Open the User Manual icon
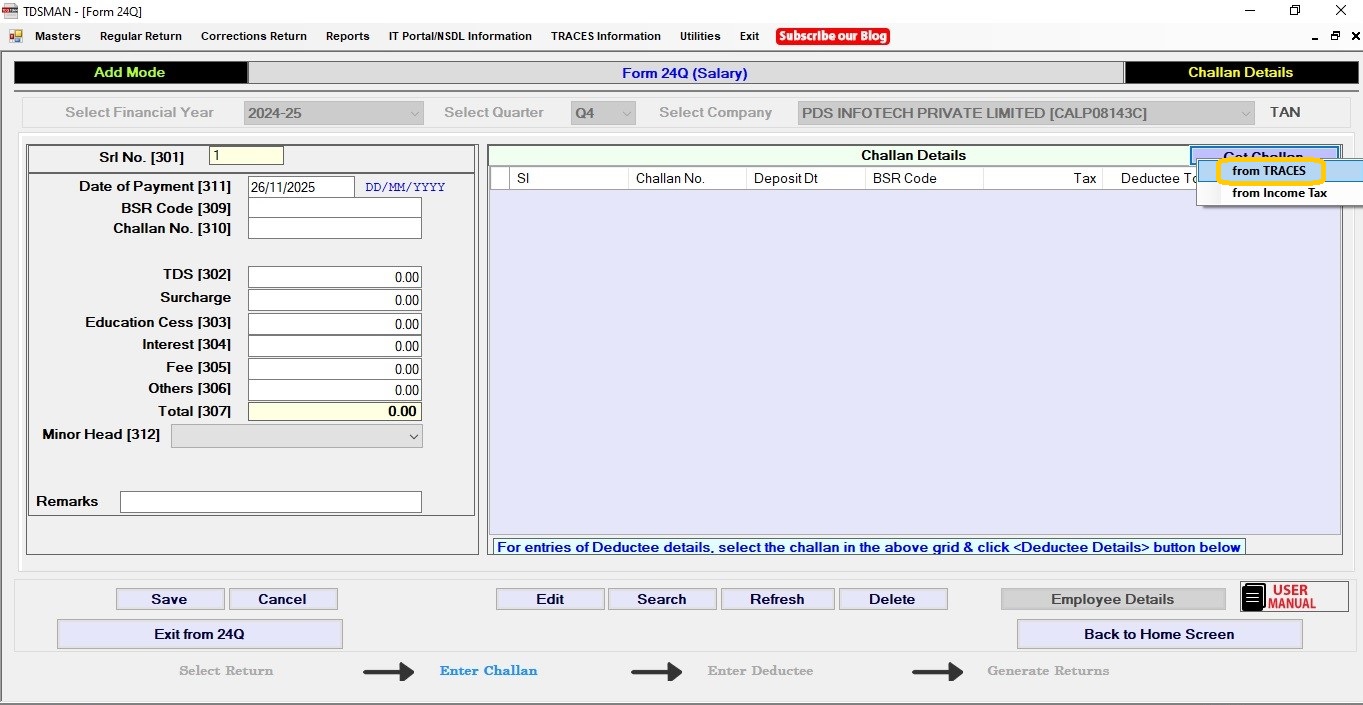Viewport: 1363px width, 705px height. [1293, 597]
